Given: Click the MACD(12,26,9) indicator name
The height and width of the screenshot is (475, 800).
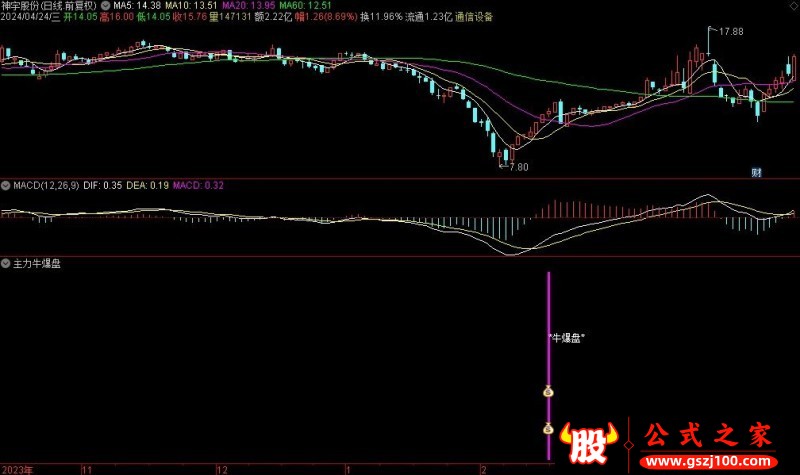Looking at the screenshot, I should click(46, 186).
